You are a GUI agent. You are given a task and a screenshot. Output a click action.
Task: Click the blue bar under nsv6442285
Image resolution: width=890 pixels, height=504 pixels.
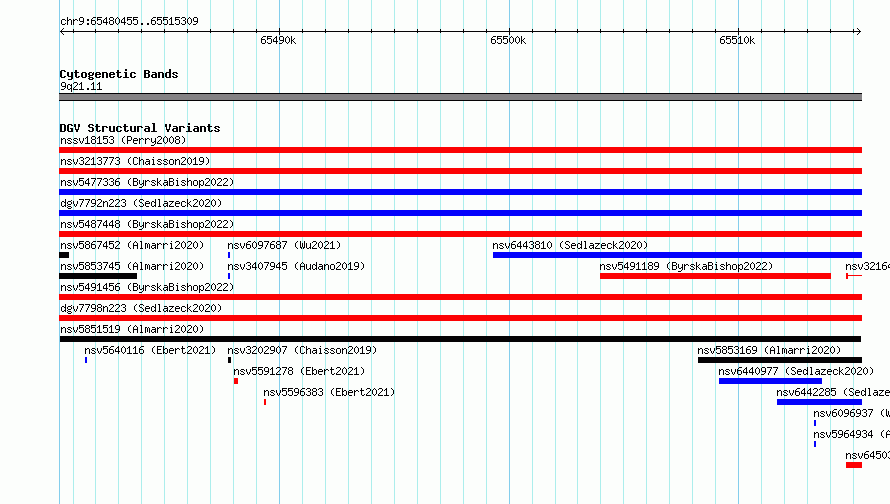click(x=820, y=402)
